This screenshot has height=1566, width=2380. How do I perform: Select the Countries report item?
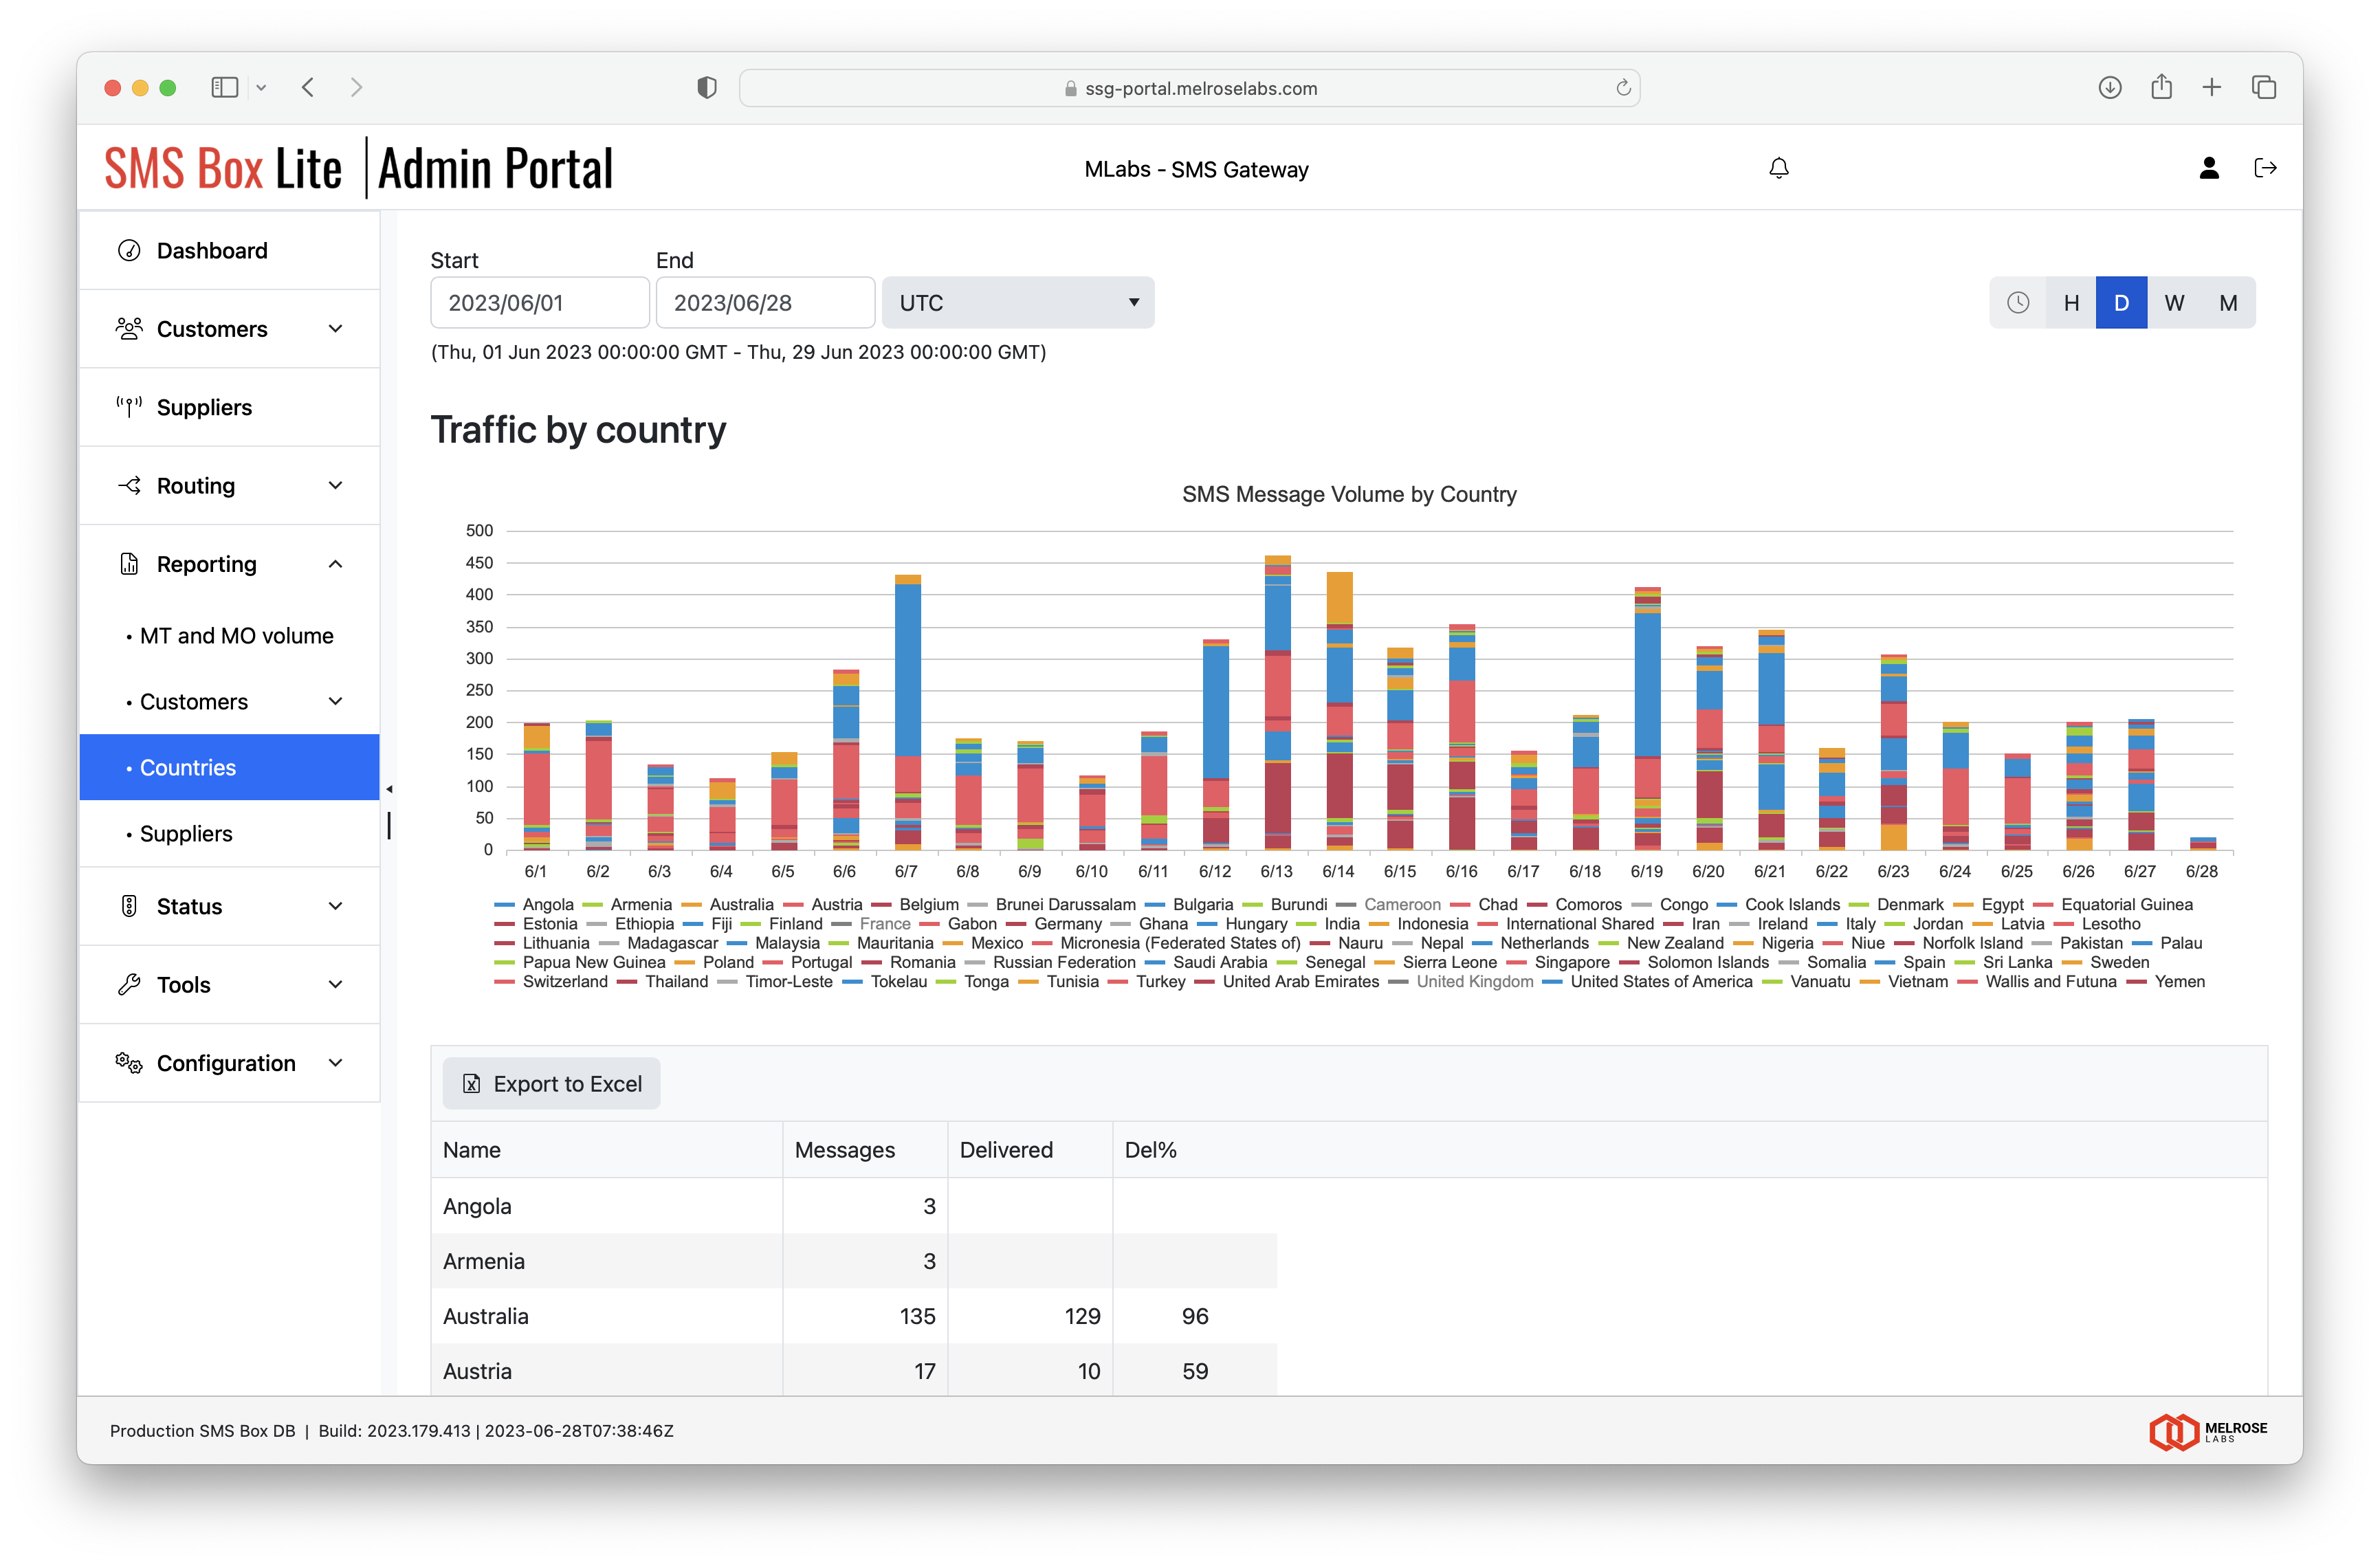point(229,767)
